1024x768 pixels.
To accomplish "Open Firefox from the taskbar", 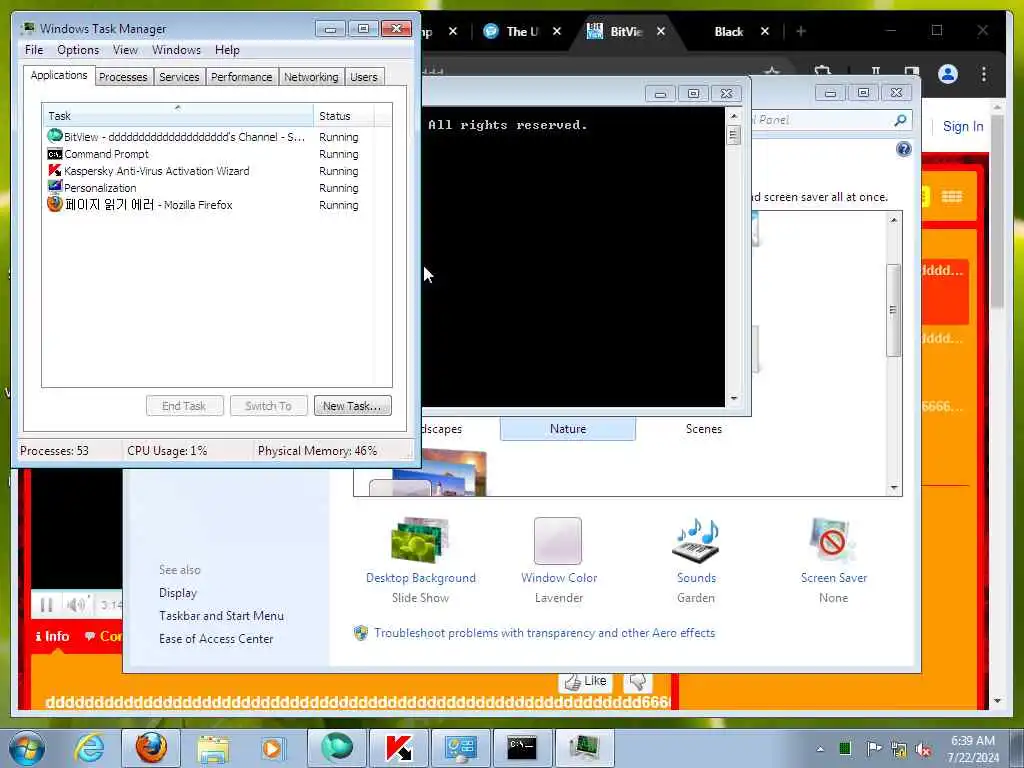I will (151, 748).
